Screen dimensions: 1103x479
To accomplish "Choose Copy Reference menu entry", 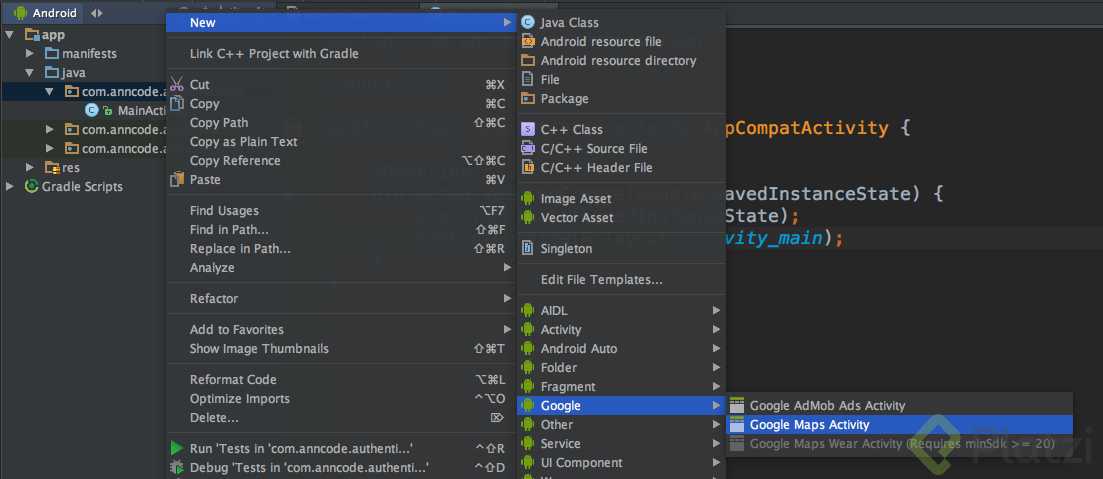I will [341, 160].
